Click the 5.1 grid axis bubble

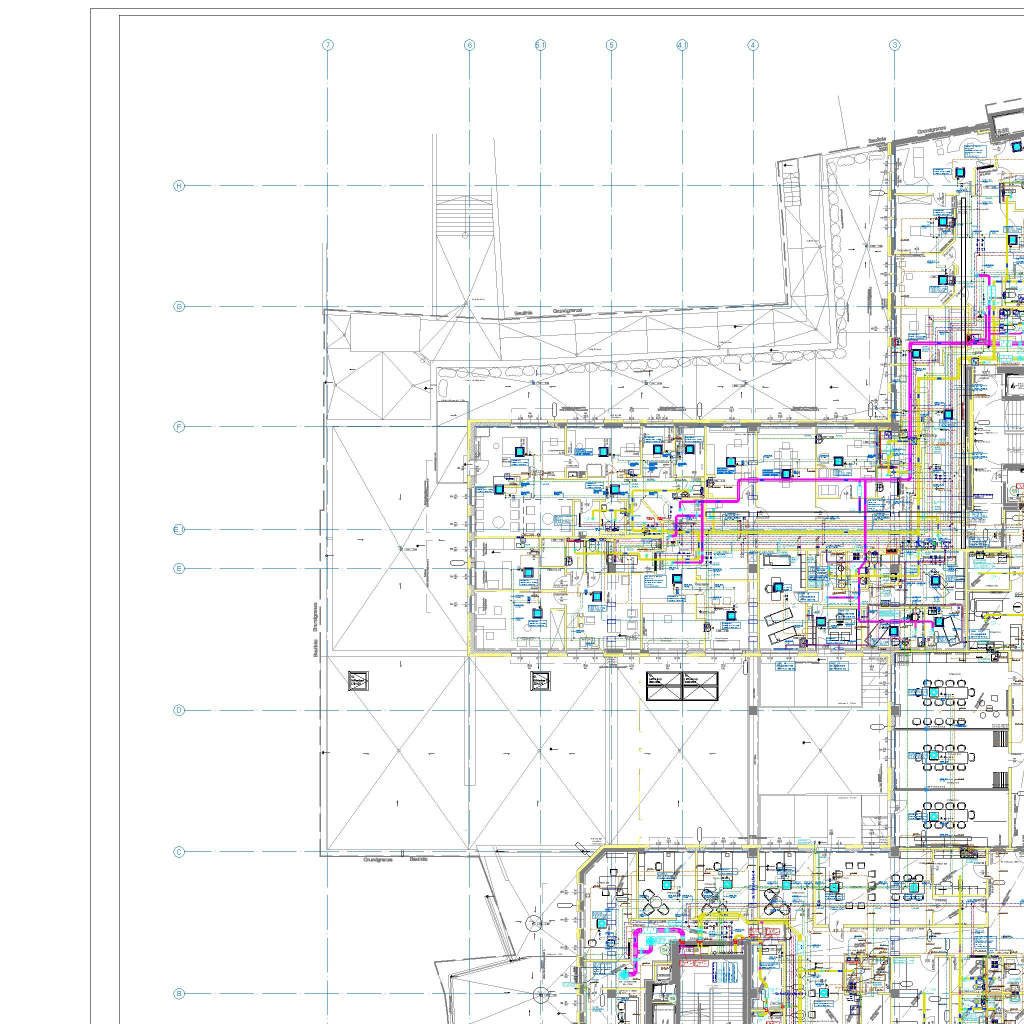click(x=541, y=45)
